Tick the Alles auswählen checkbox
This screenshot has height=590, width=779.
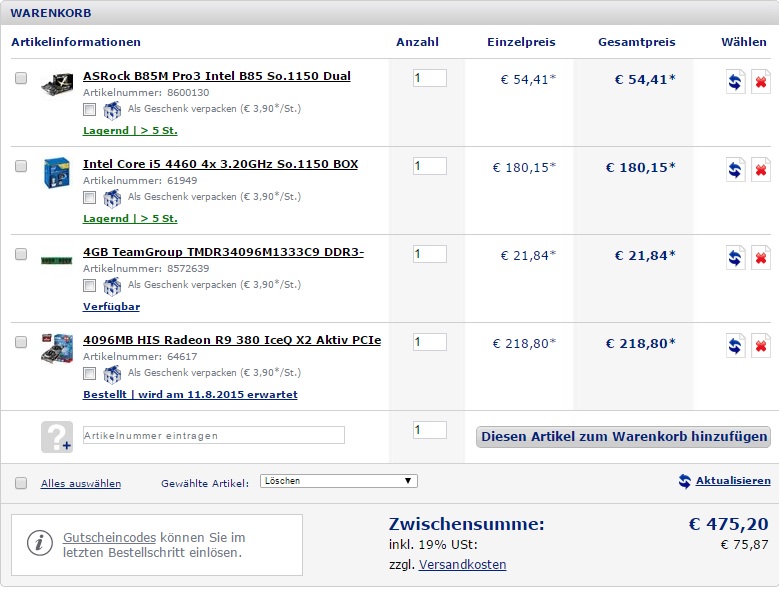pos(21,483)
